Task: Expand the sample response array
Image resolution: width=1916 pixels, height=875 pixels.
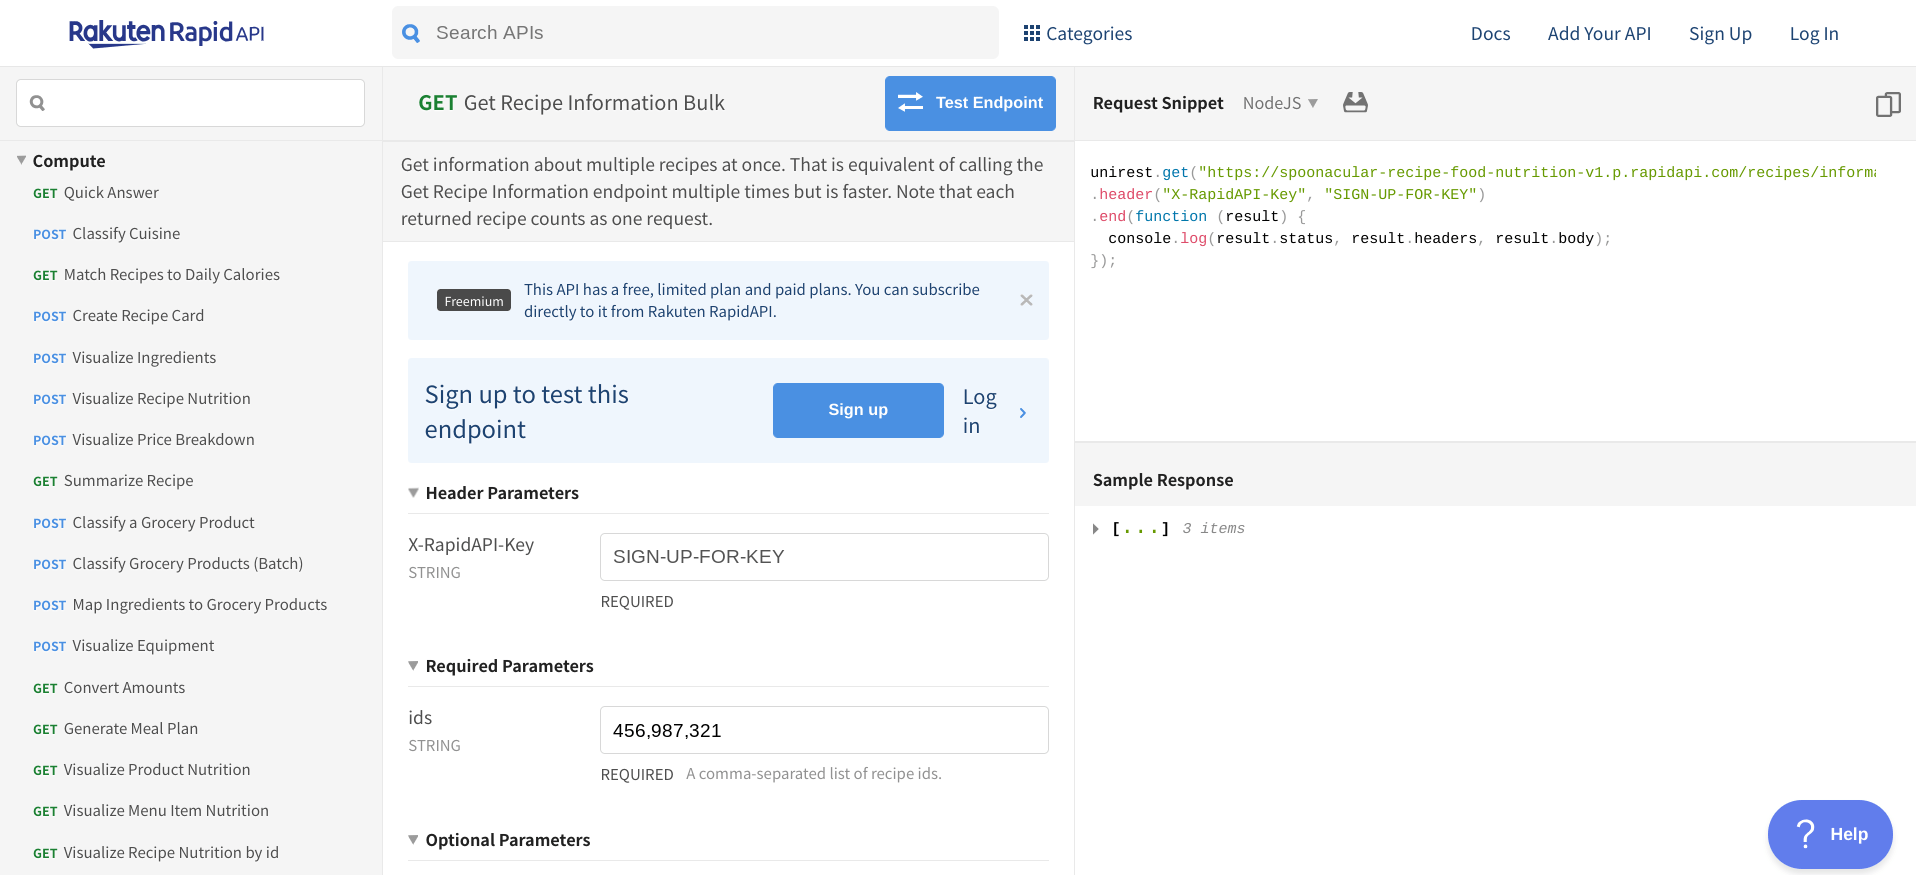Action: coord(1096,529)
